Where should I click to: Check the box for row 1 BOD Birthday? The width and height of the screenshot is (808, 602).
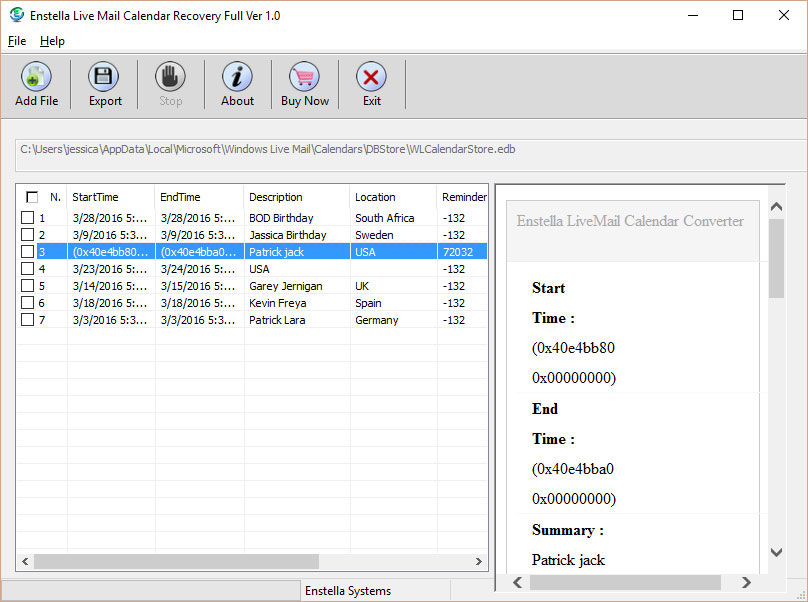tap(28, 218)
